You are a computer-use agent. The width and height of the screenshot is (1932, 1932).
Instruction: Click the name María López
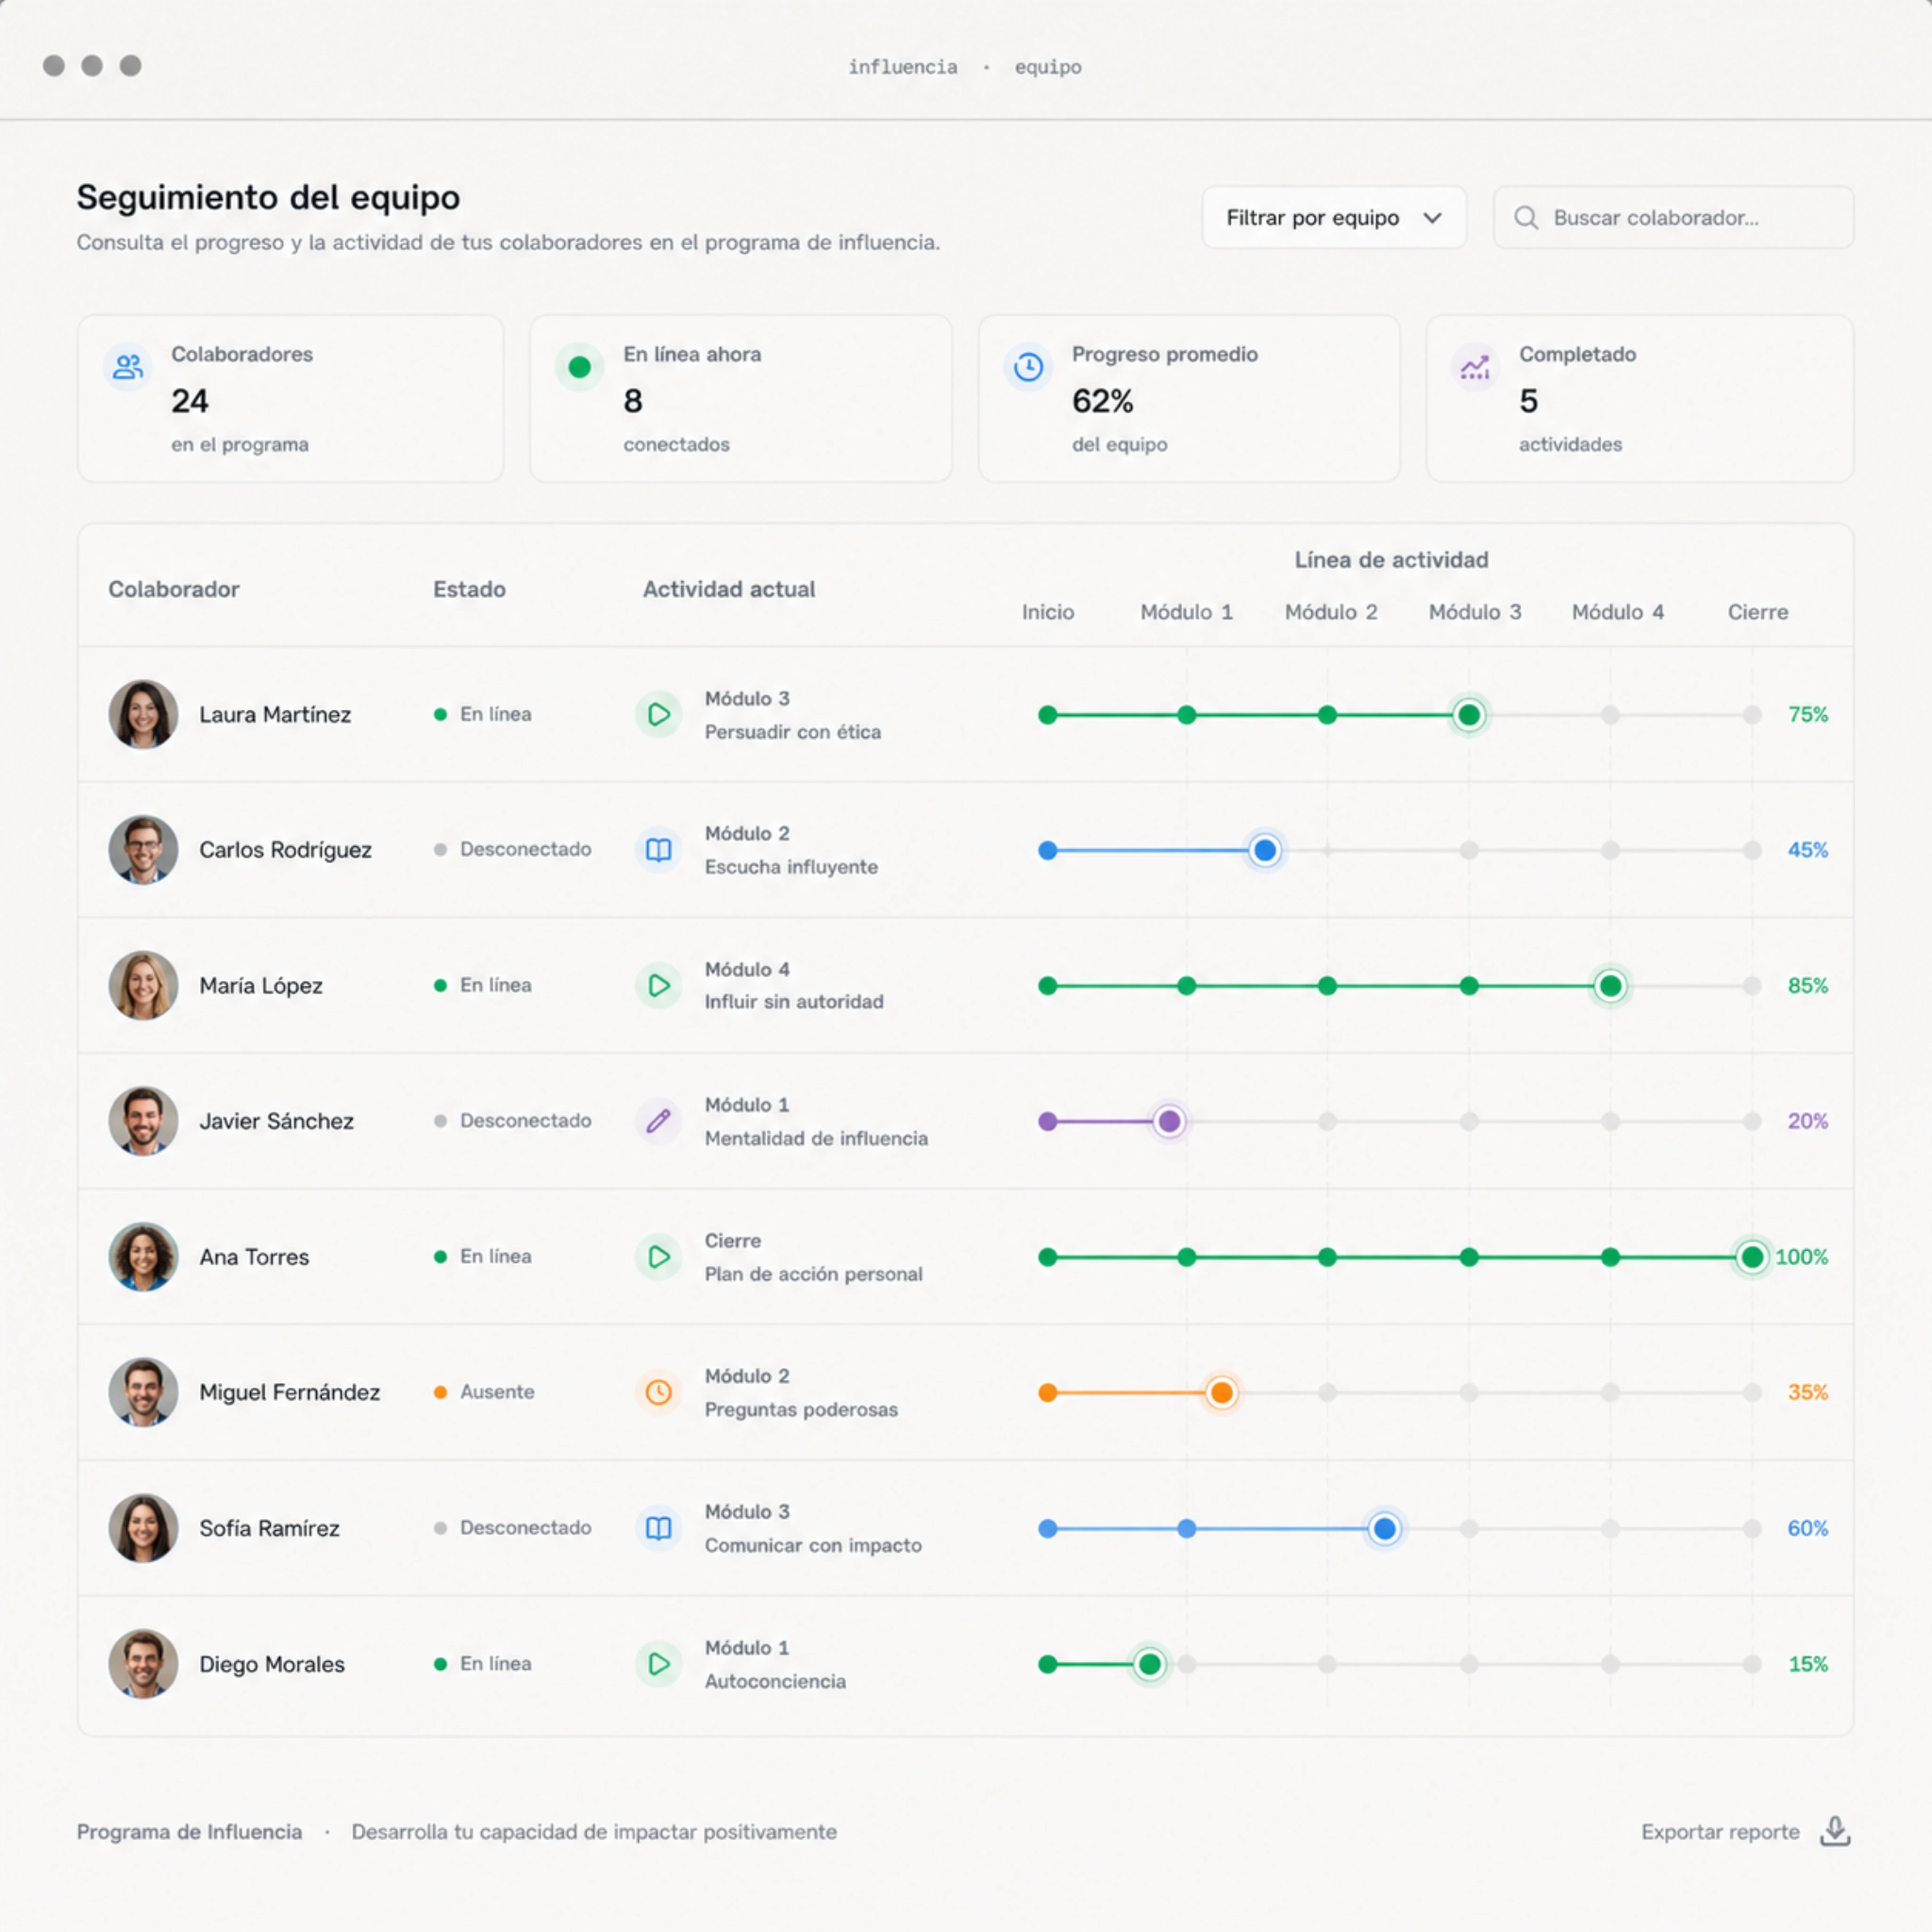[x=261, y=986]
